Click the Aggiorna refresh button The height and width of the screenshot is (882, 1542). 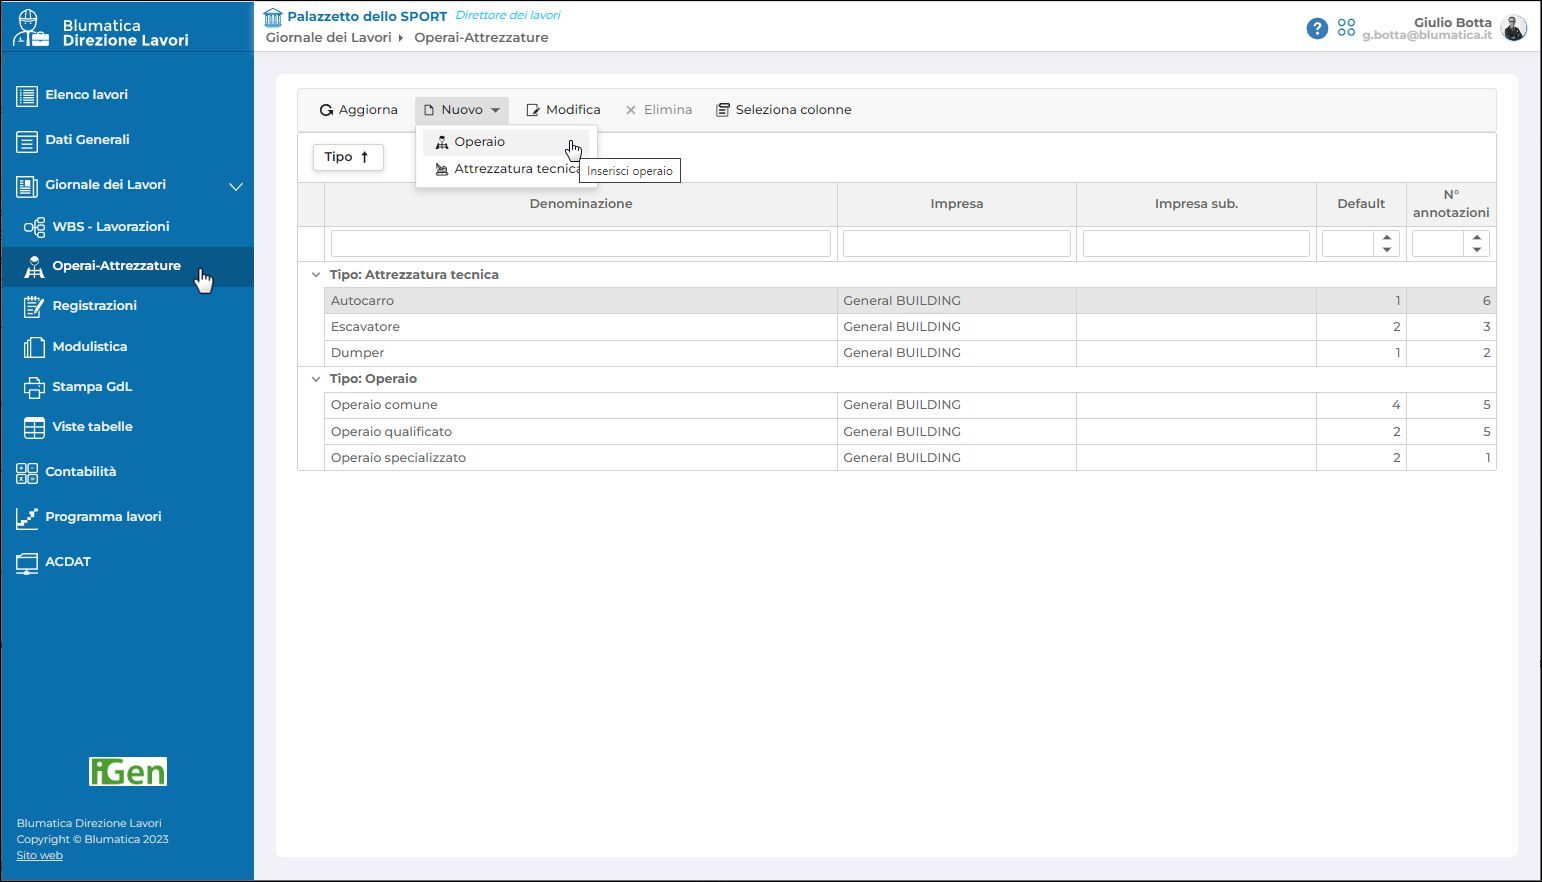[x=358, y=110]
